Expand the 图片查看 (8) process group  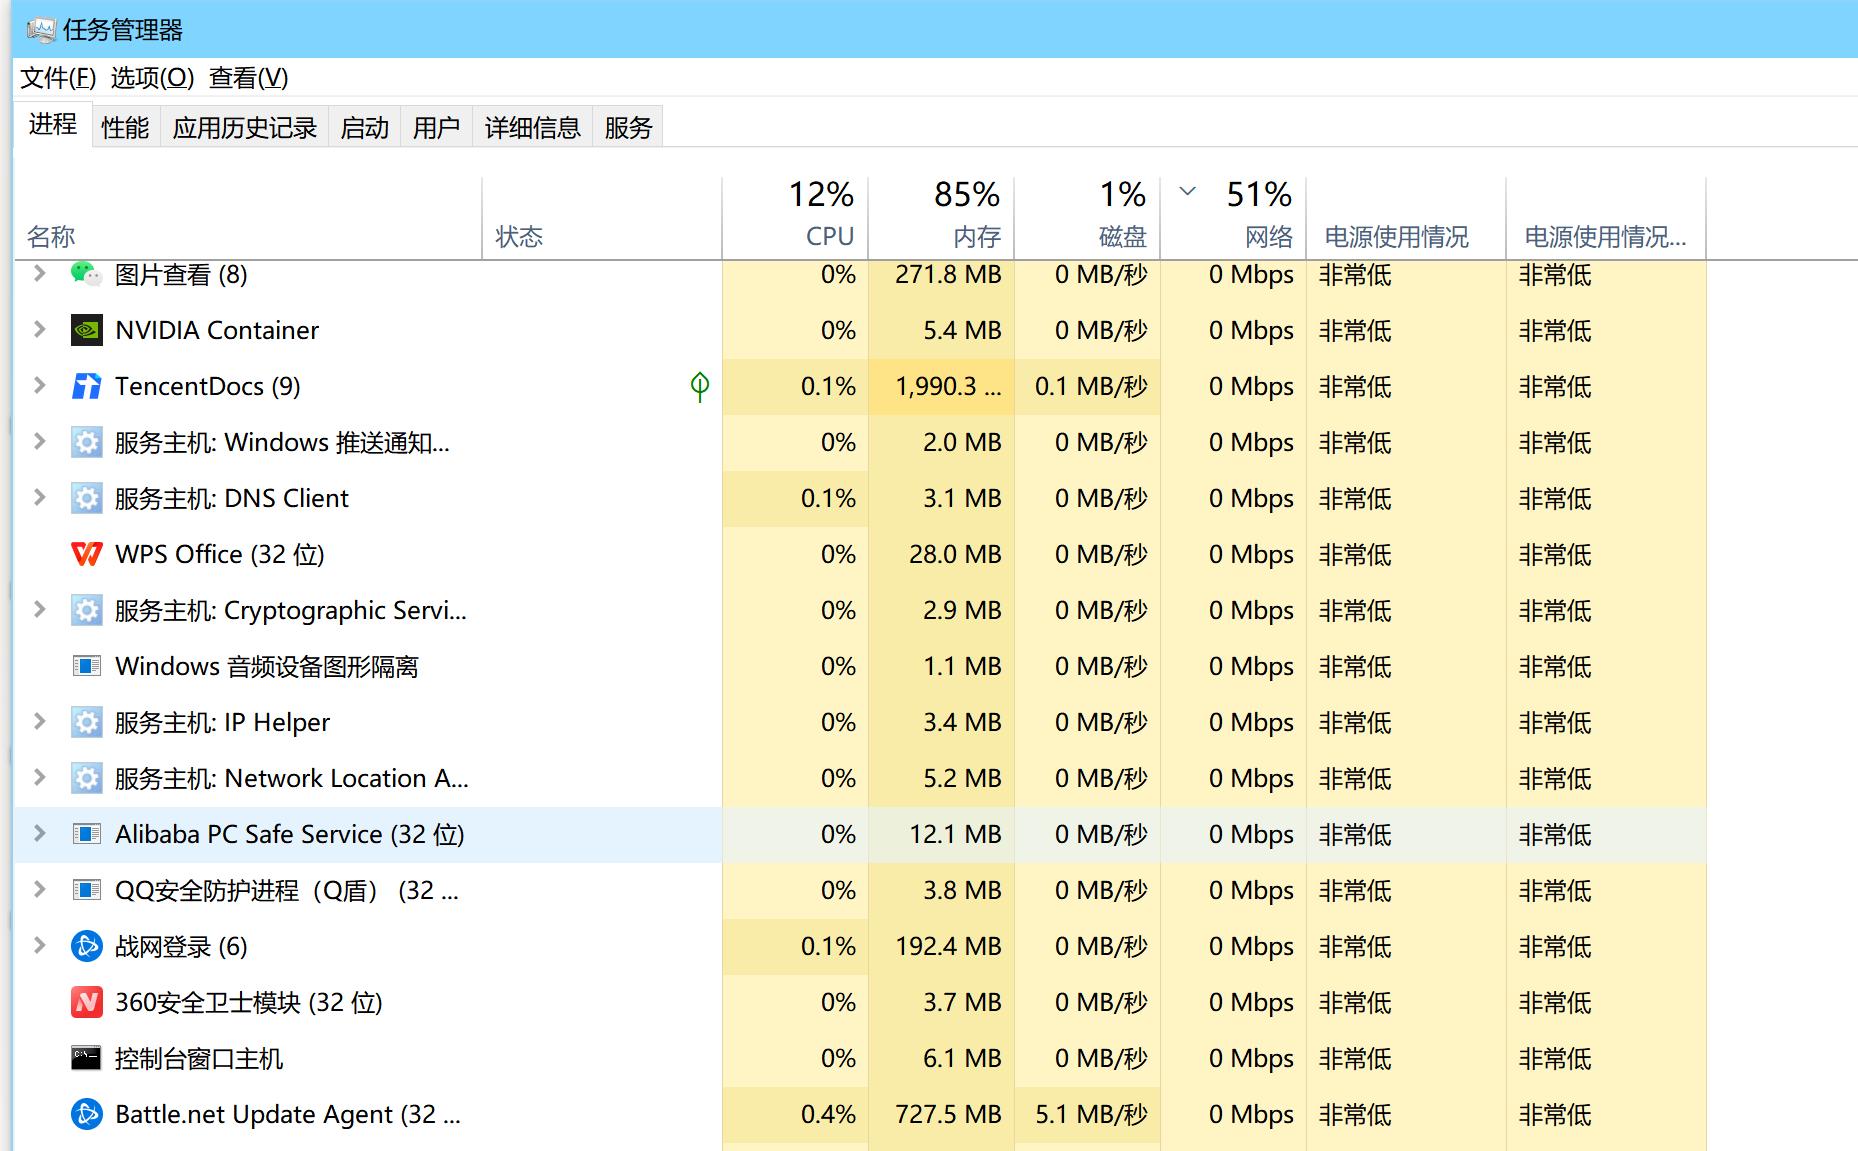pos(39,275)
